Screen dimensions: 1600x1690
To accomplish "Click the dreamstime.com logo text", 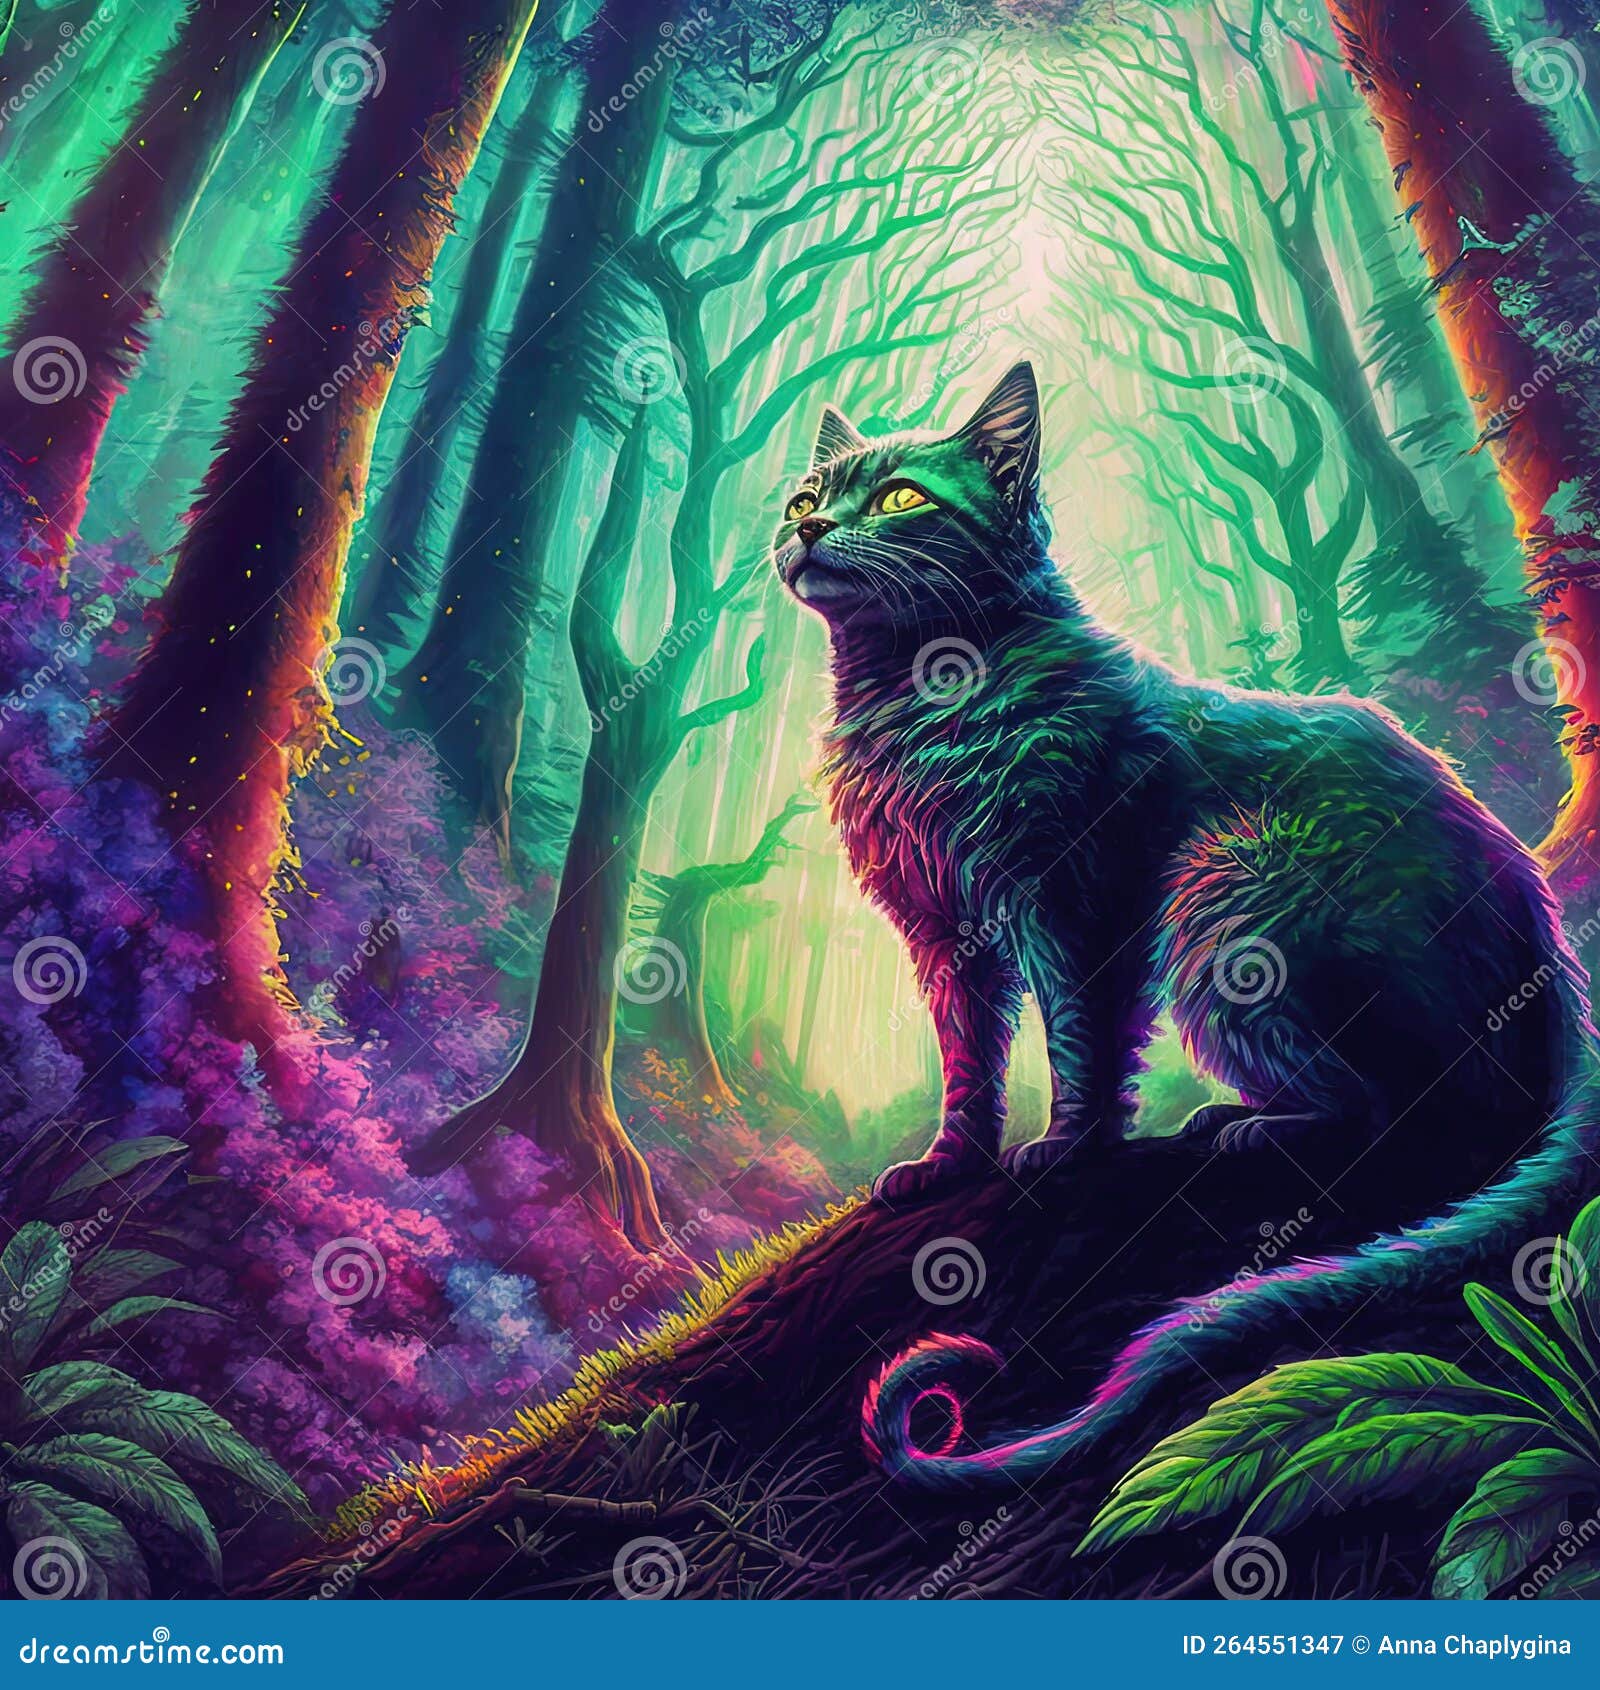I will (x=150, y=1651).
